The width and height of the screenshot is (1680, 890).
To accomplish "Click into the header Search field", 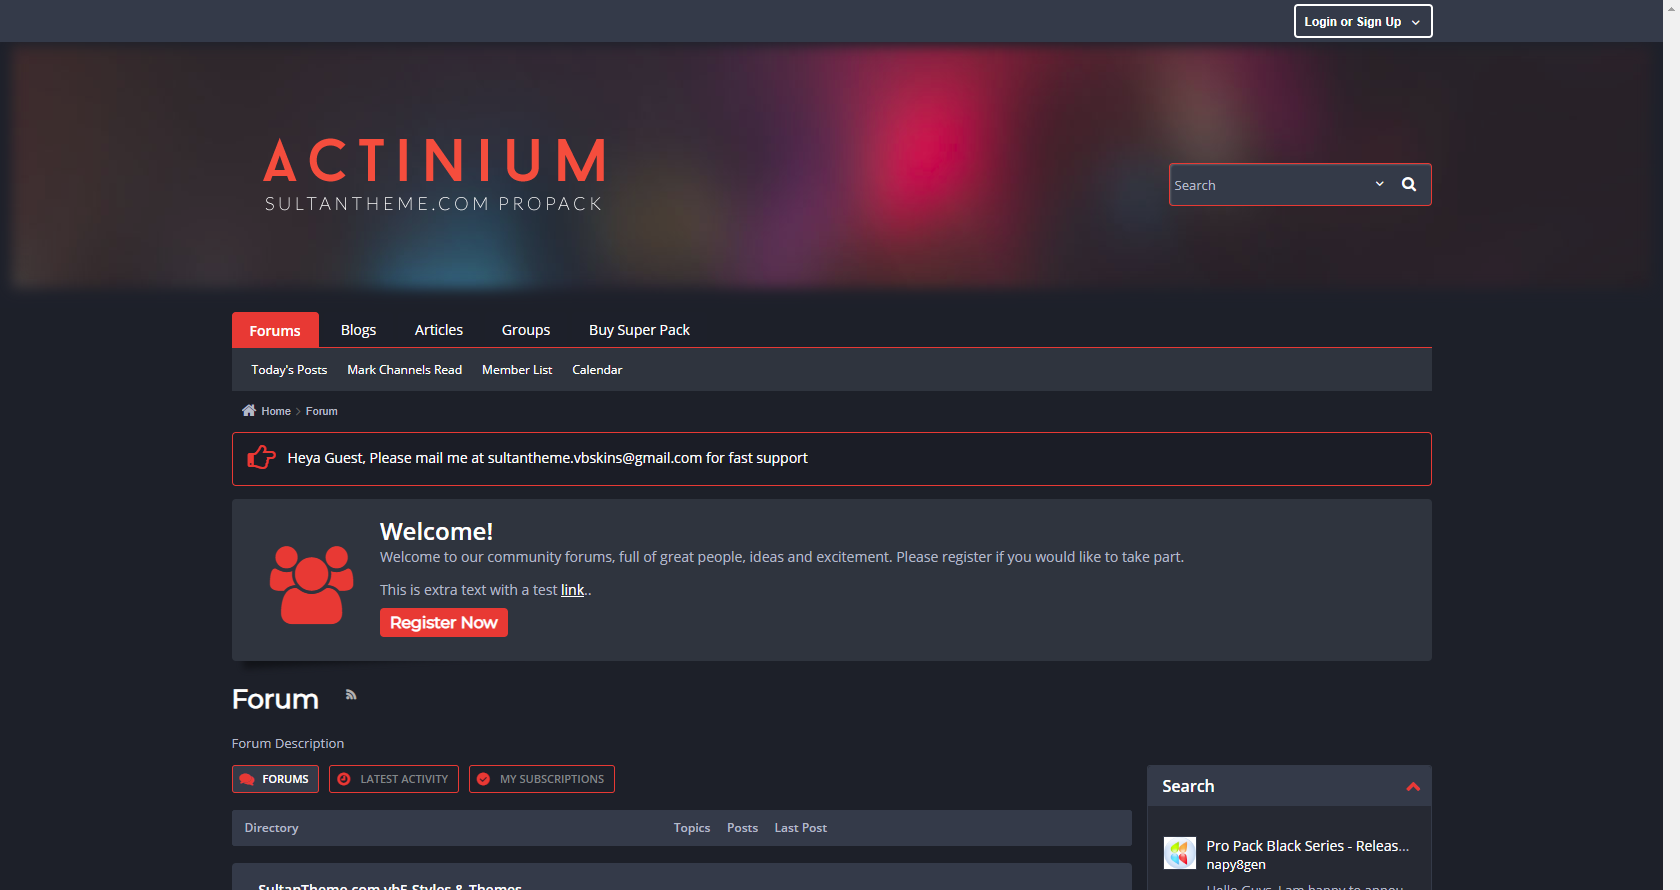I will [1268, 185].
